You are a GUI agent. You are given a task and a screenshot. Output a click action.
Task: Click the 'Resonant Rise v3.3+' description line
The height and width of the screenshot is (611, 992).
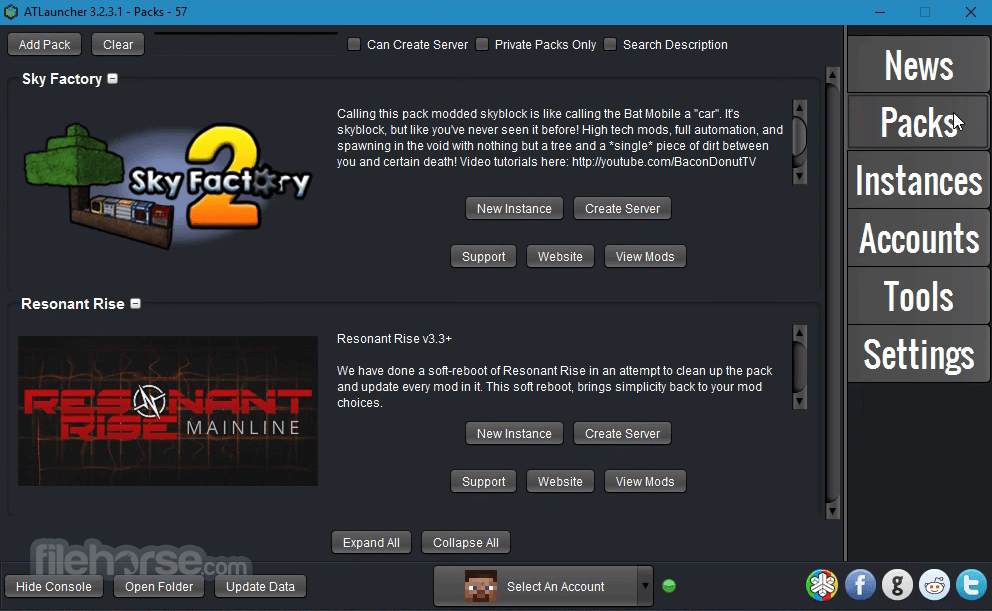coord(394,339)
